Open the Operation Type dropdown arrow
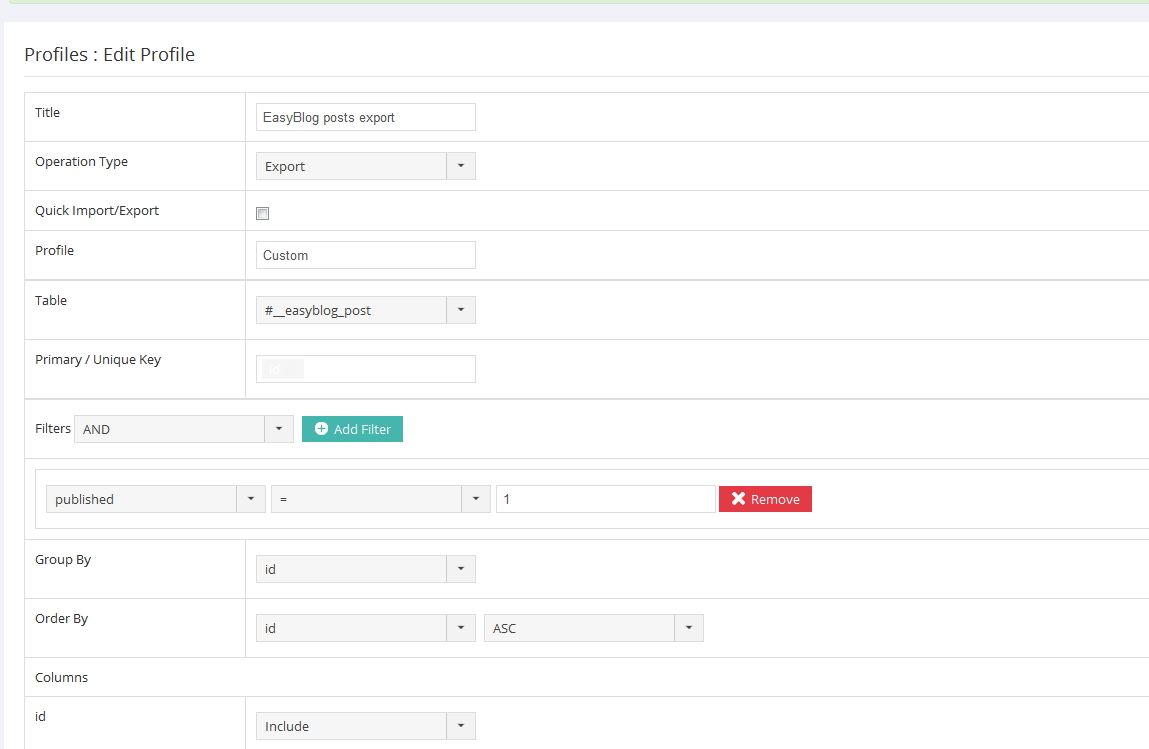Screen dimensions: 1149x749 pyautogui.click(x=460, y=166)
